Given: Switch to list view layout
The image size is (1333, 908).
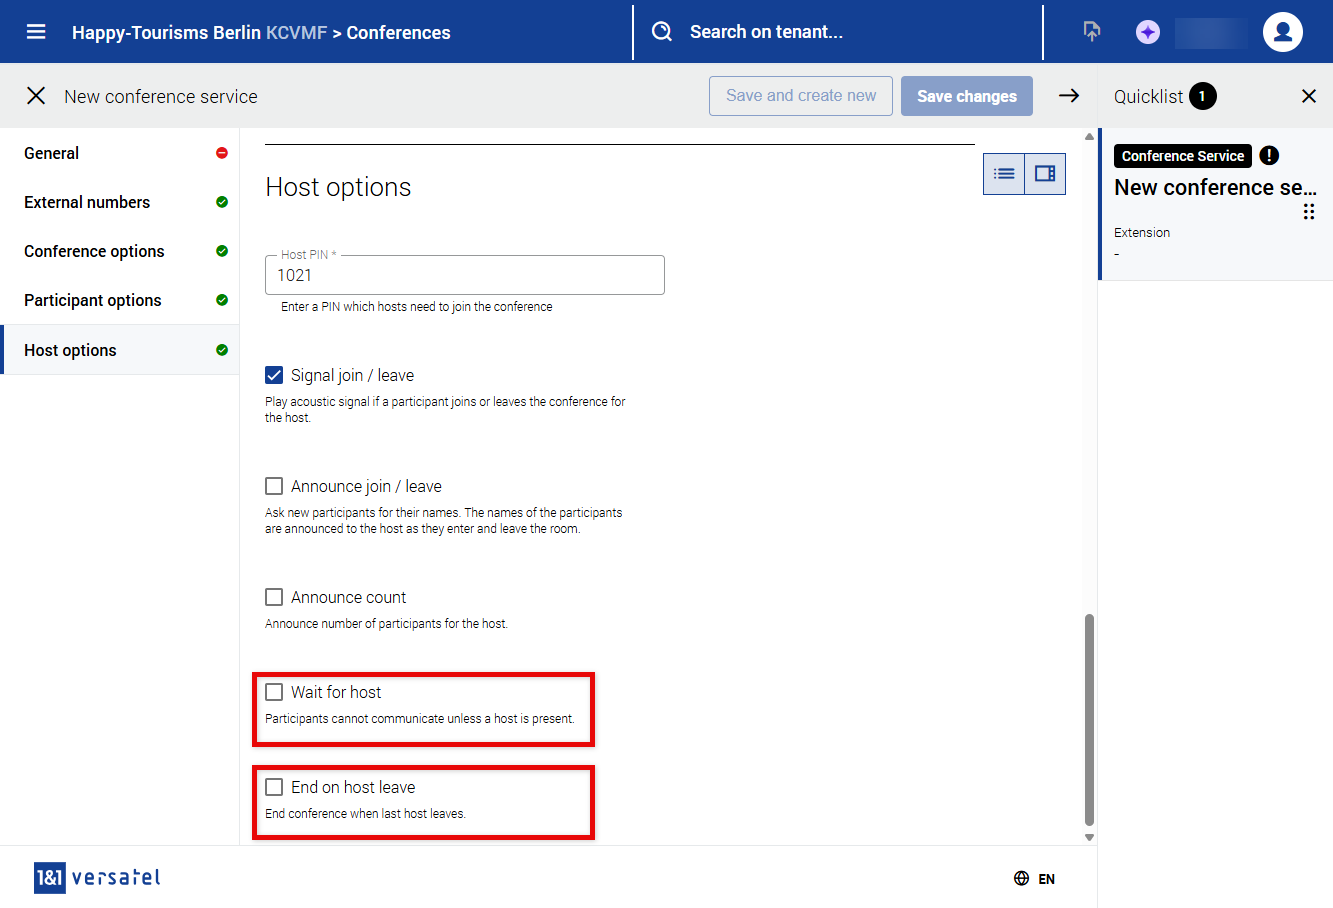Looking at the screenshot, I should tap(1004, 174).
